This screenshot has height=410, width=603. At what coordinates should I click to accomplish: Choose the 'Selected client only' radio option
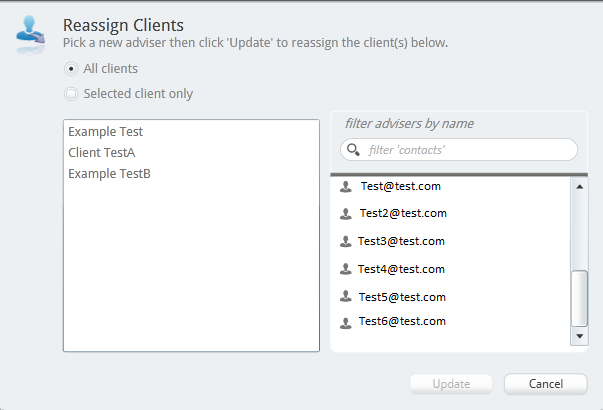(70, 94)
